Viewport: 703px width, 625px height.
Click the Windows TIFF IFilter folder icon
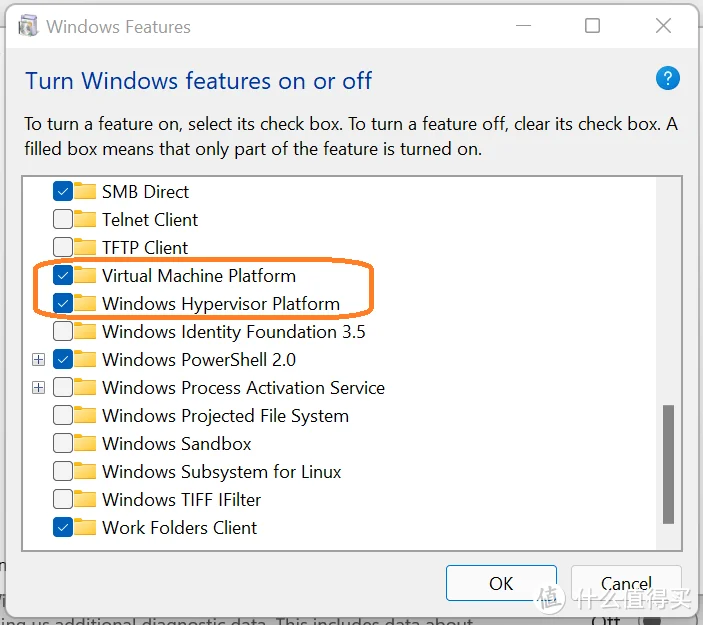click(85, 499)
